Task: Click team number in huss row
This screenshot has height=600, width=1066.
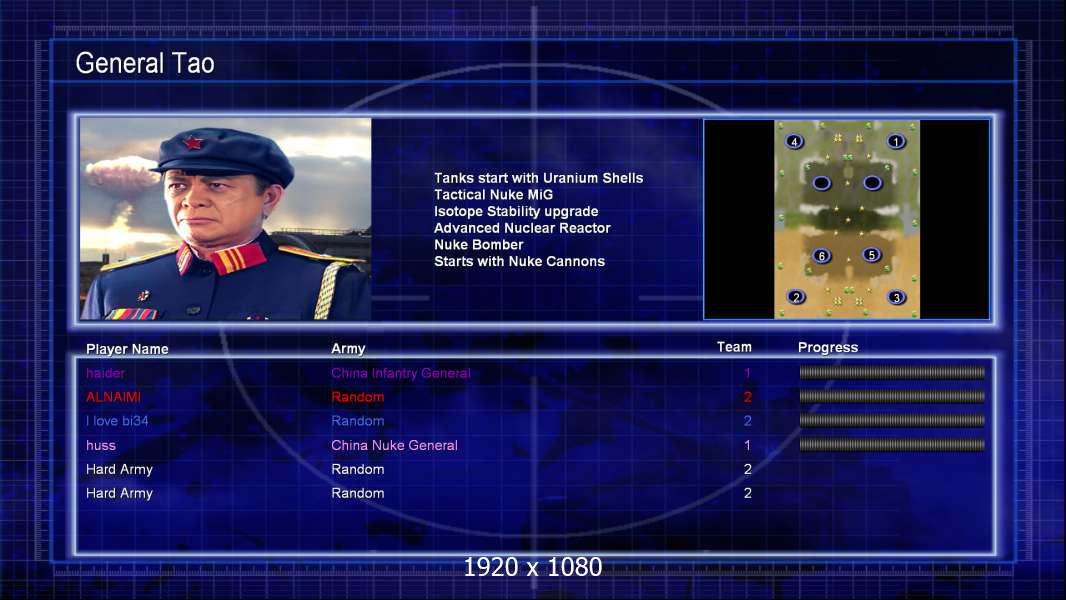Action: [x=747, y=445]
